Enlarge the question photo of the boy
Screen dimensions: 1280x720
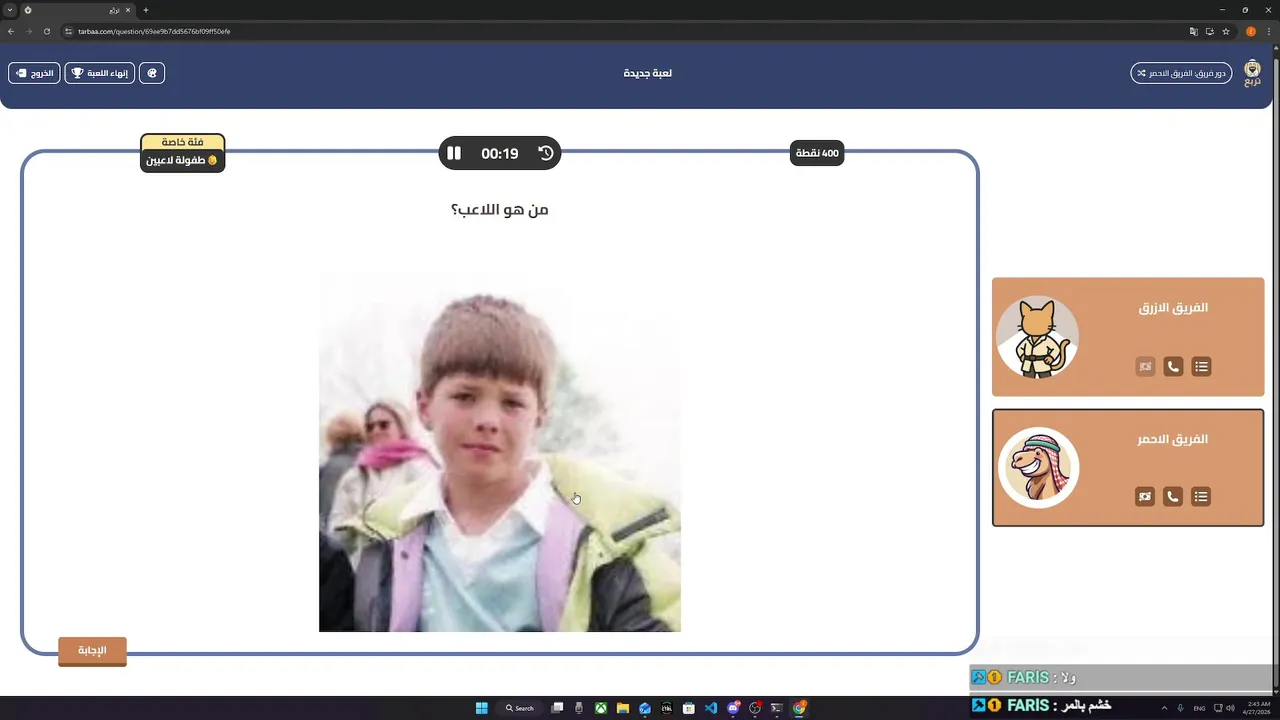(500, 452)
